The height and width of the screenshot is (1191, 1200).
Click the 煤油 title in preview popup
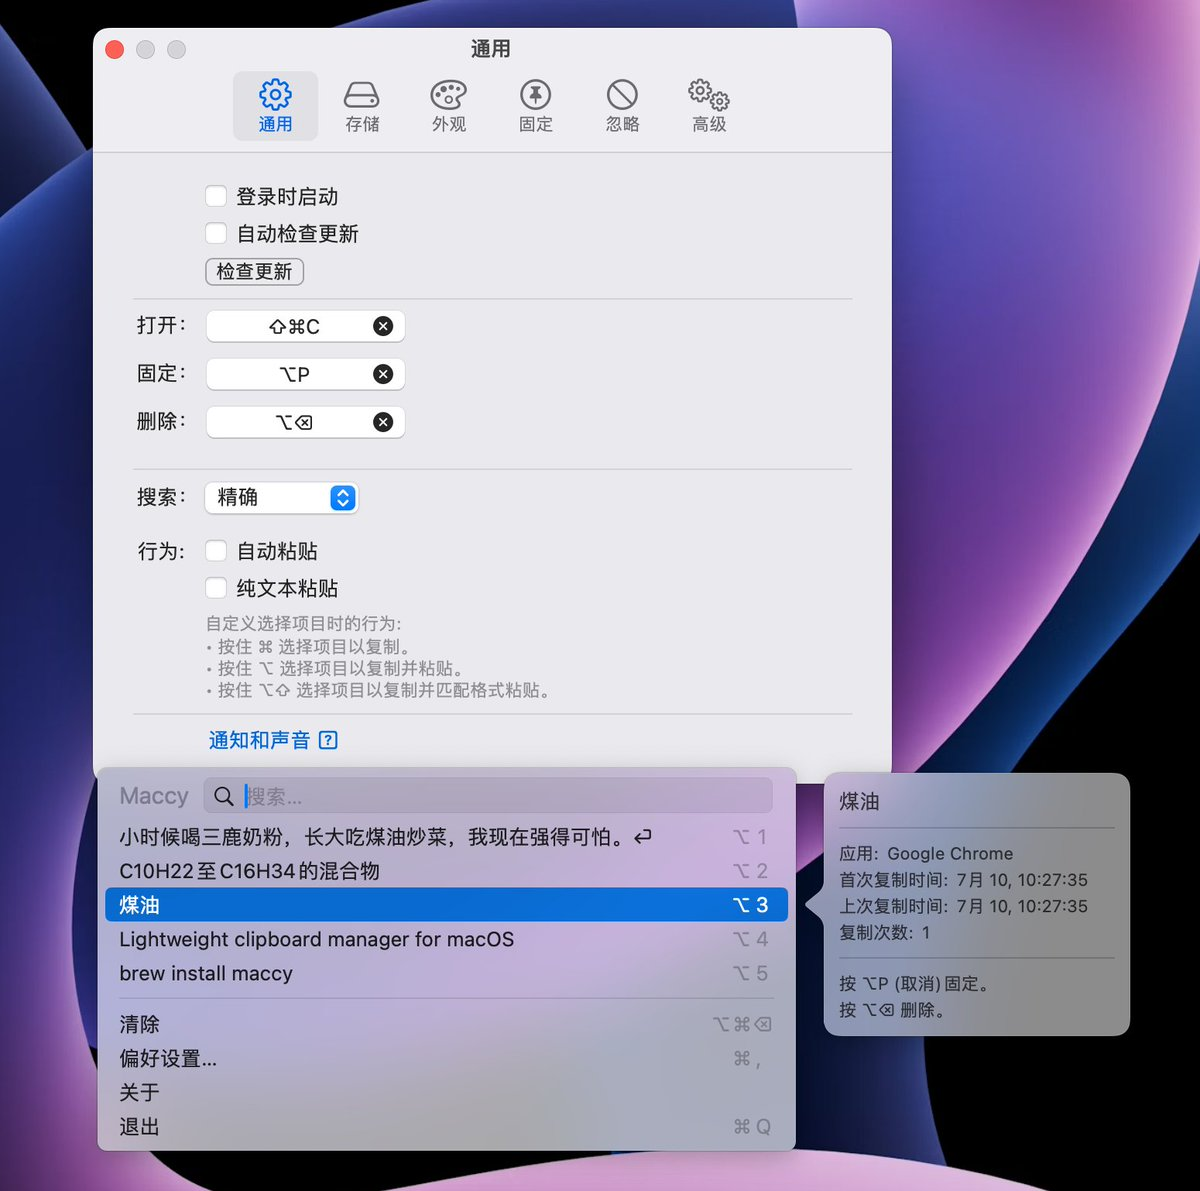point(859,801)
